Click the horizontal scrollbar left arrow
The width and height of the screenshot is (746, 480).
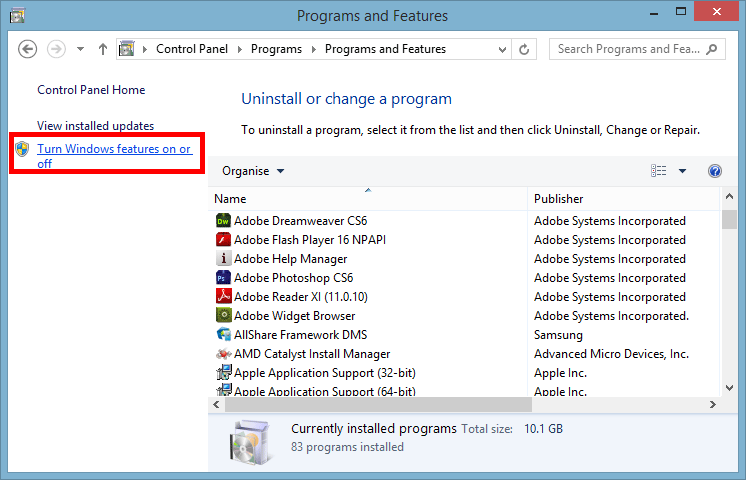216,404
